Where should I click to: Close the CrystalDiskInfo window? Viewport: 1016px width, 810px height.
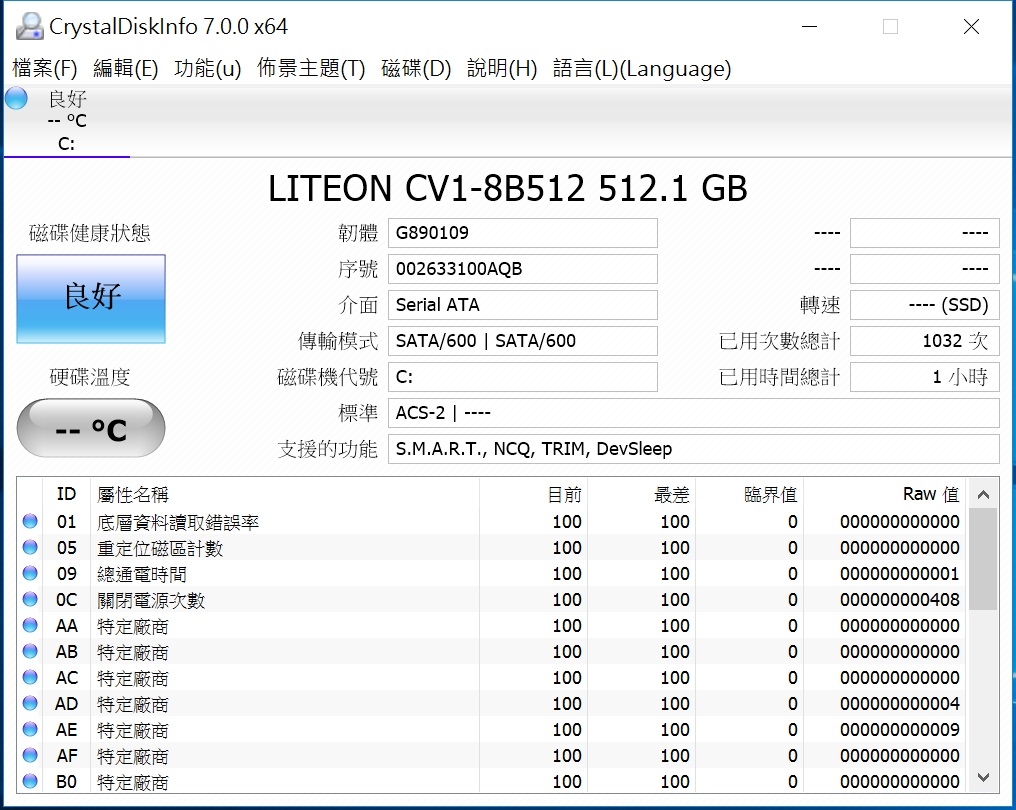point(971,27)
